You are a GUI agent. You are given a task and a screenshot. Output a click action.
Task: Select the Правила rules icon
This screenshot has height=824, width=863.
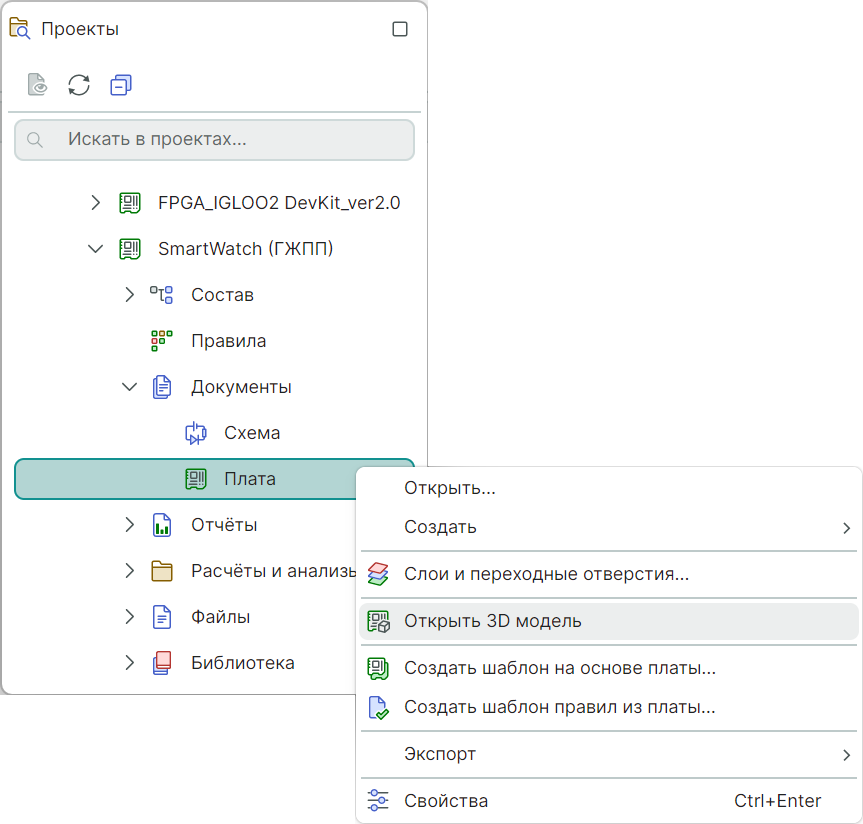[162, 341]
